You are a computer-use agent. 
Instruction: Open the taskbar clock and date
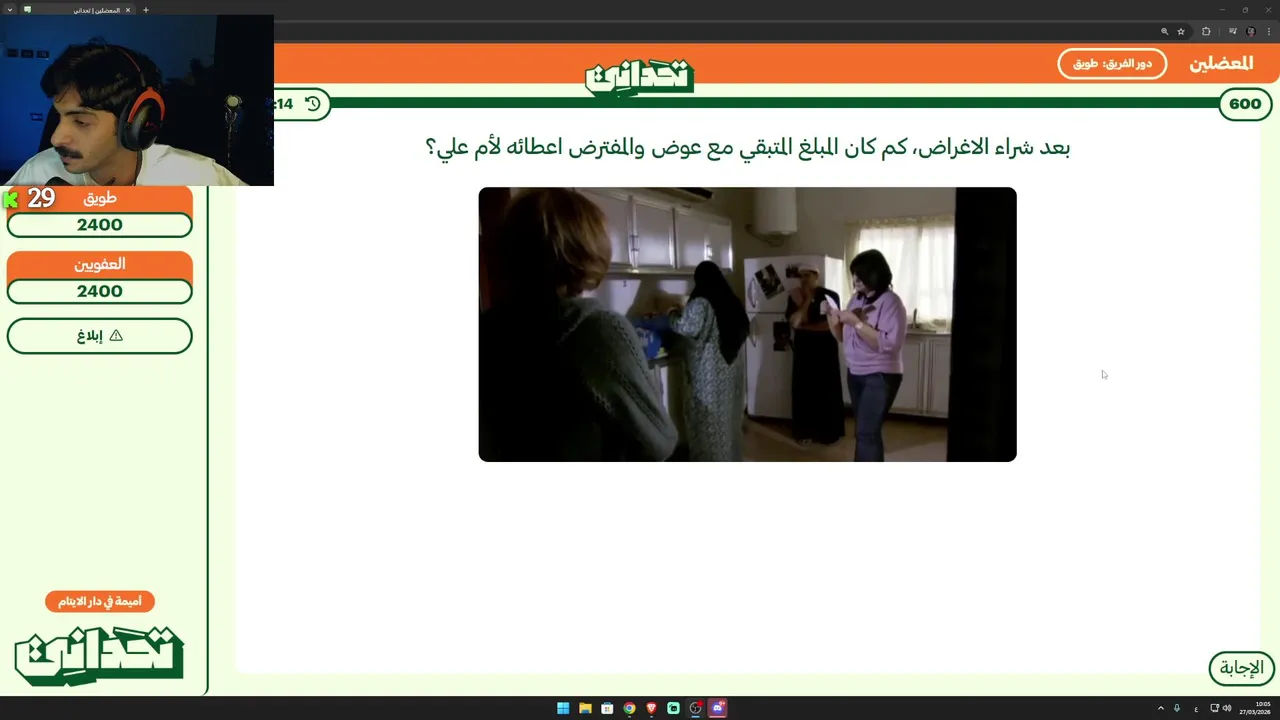[x=1256, y=708]
